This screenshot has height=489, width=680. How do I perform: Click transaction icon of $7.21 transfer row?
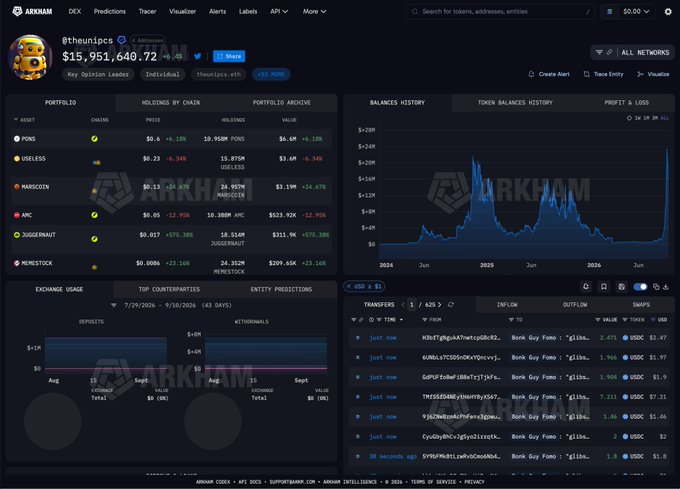click(x=358, y=397)
